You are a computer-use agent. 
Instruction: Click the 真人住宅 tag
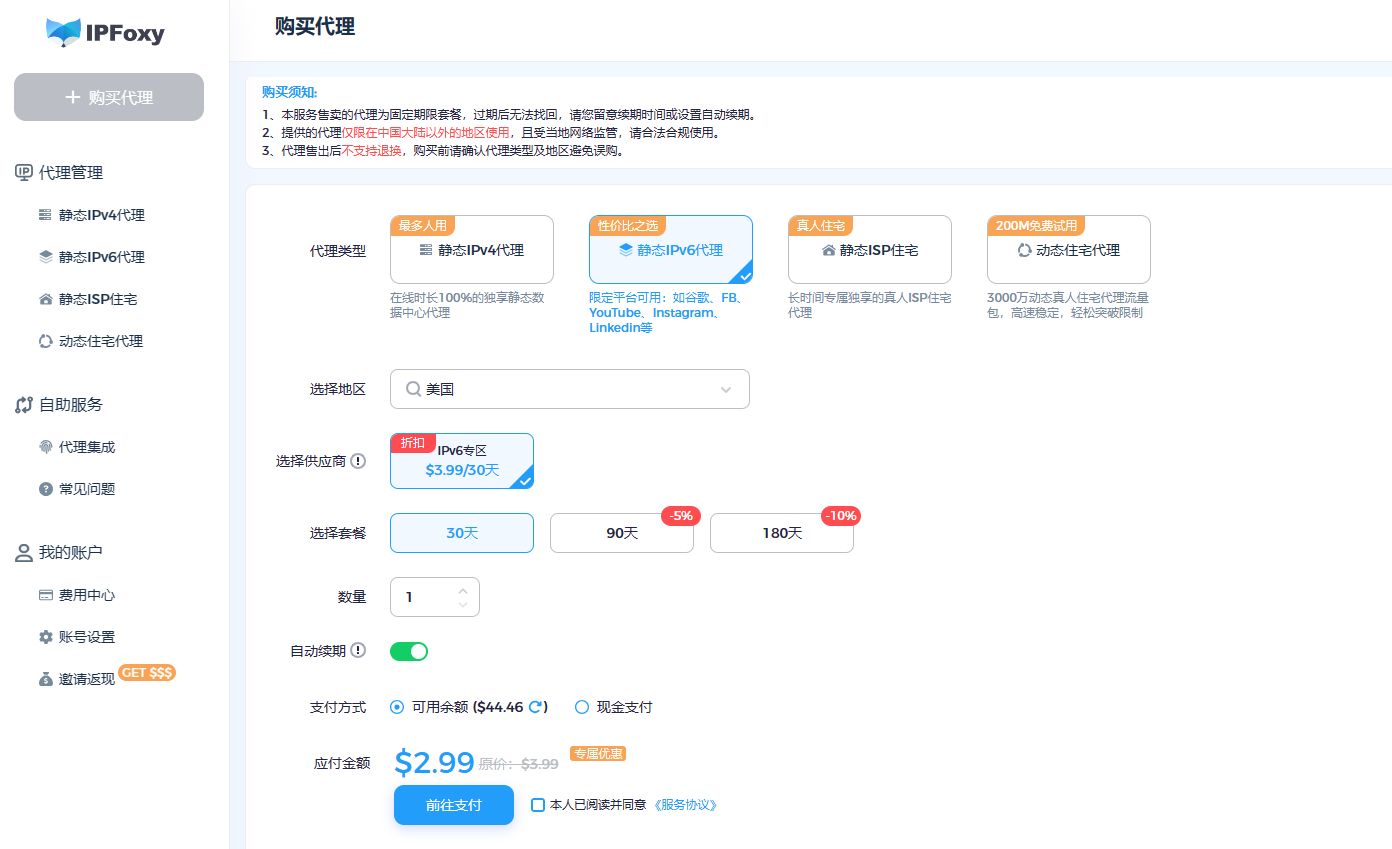pos(820,225)
